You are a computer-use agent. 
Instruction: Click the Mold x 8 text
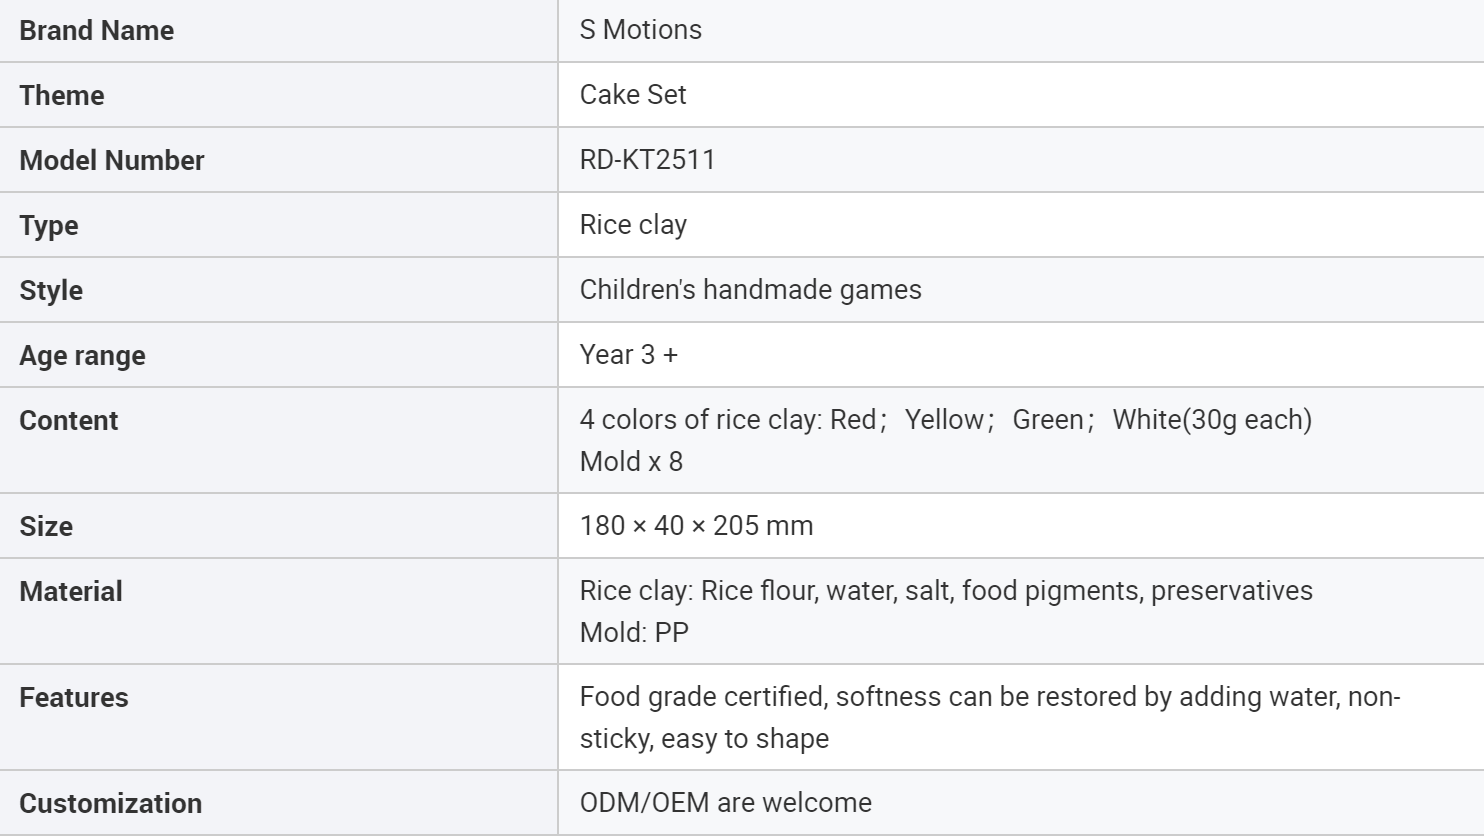pyautogui.click(x=631, y=462)
